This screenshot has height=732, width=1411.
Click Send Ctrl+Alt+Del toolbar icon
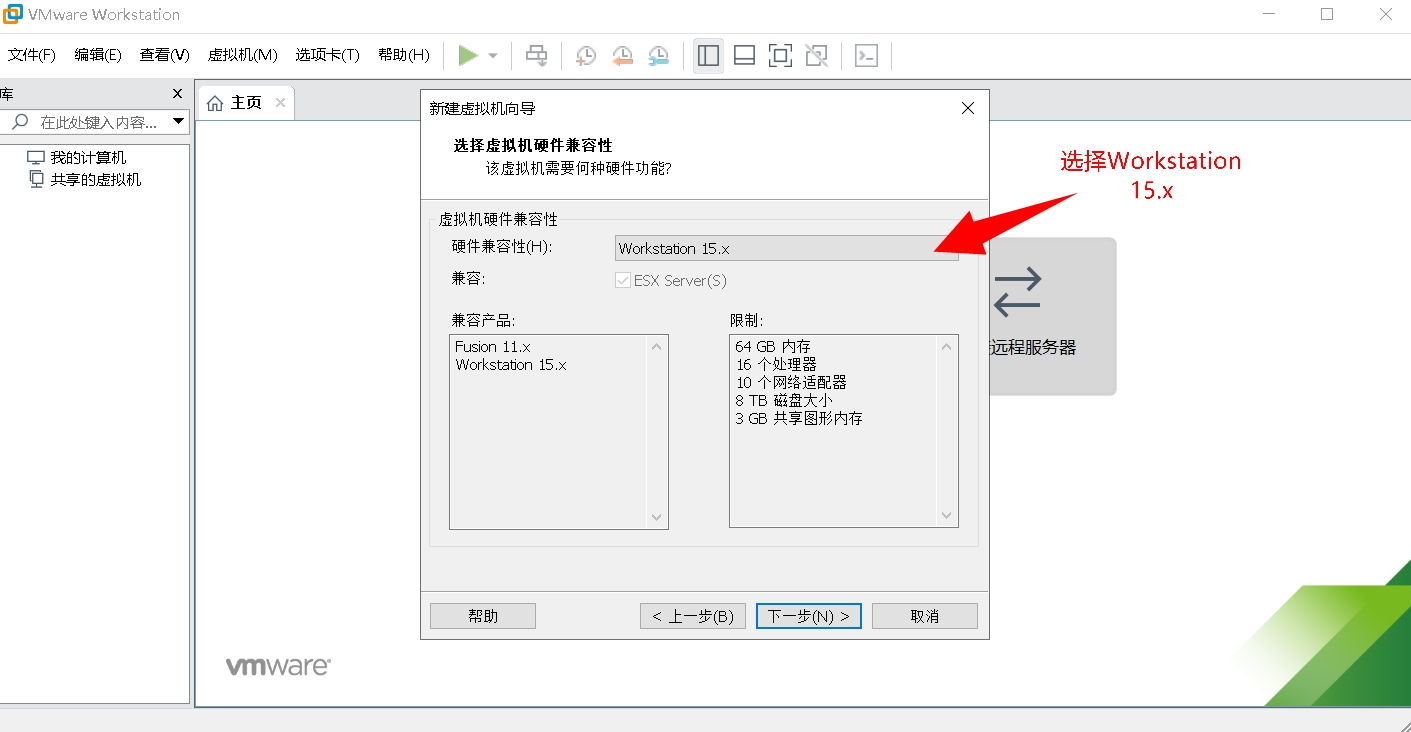537,56
